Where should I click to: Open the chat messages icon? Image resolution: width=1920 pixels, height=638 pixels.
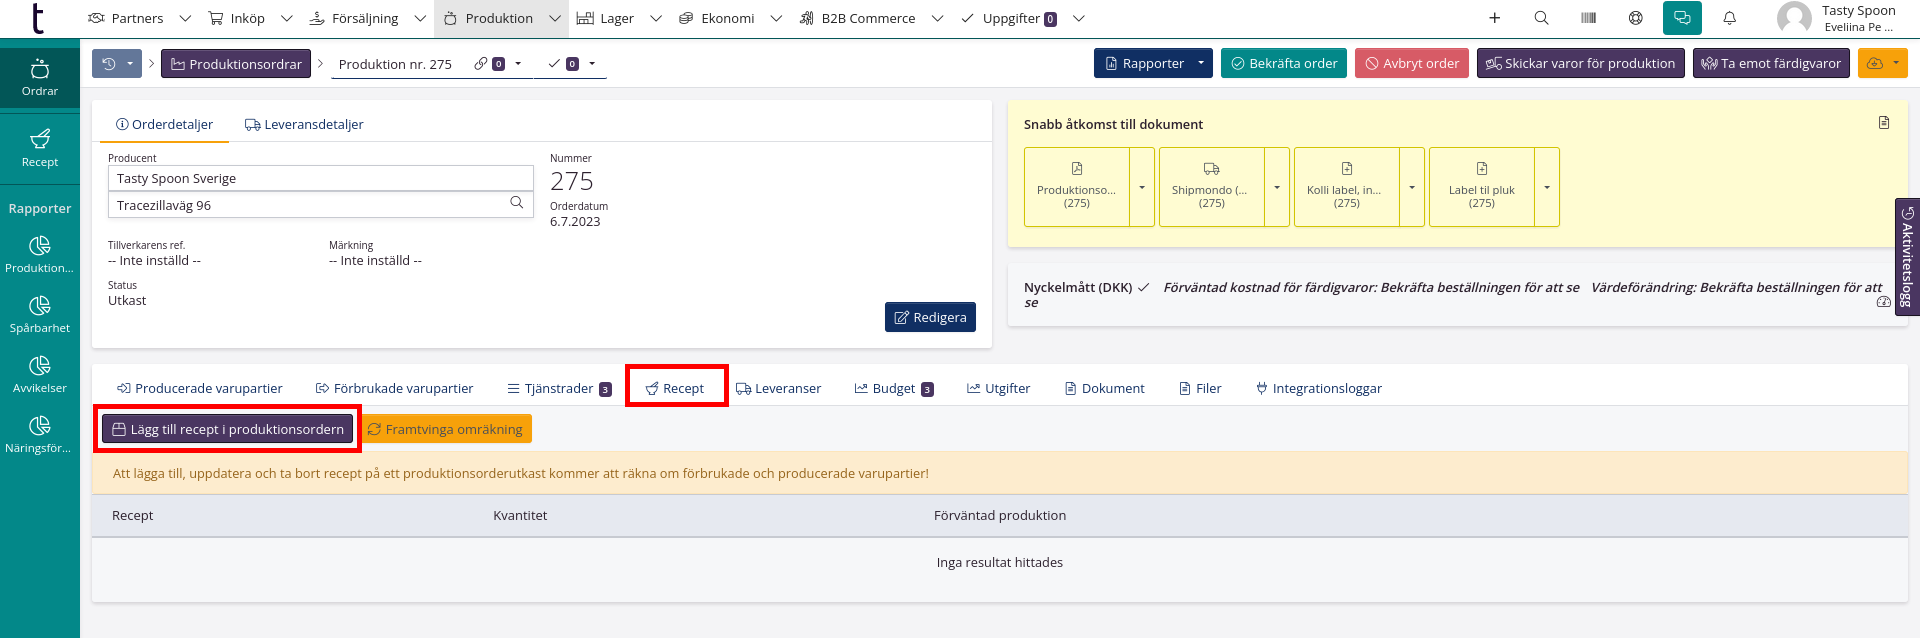click(x=1682, y=18)
